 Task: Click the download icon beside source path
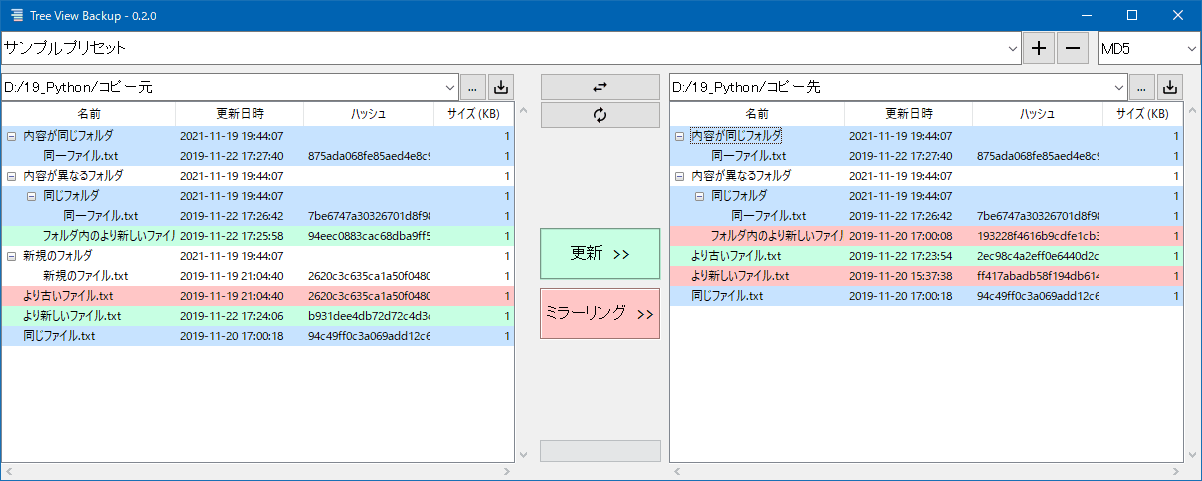coord(501,87)
